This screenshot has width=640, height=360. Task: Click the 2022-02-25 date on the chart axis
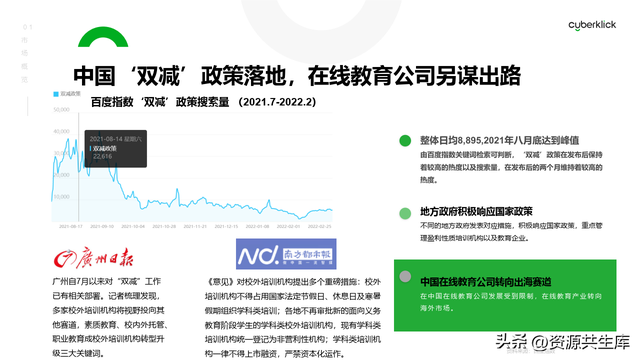tap(320, 226)
